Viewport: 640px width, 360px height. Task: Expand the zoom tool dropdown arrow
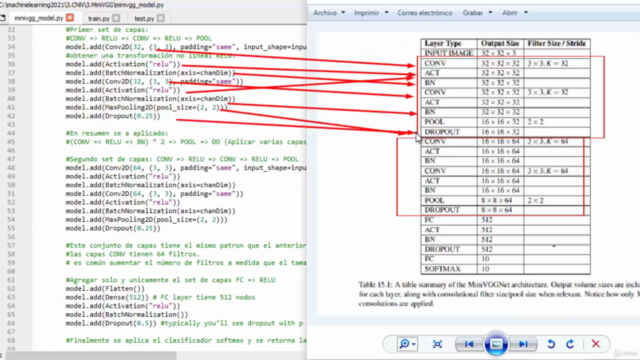tap(414, 344)
